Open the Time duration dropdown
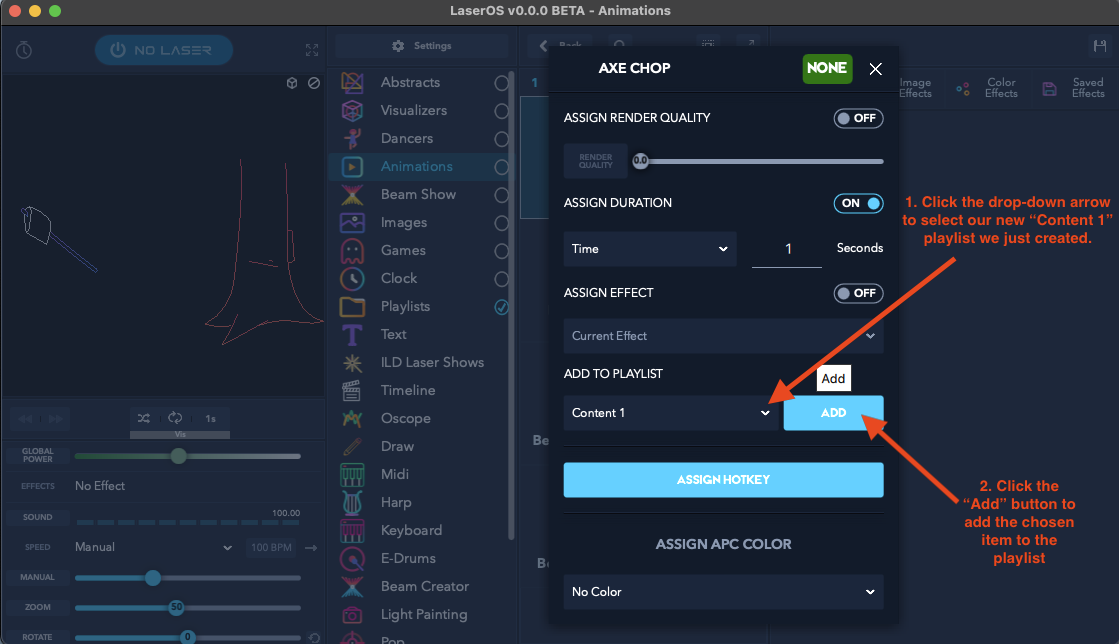The image size is (1119, 644). [x=649, y=249]
